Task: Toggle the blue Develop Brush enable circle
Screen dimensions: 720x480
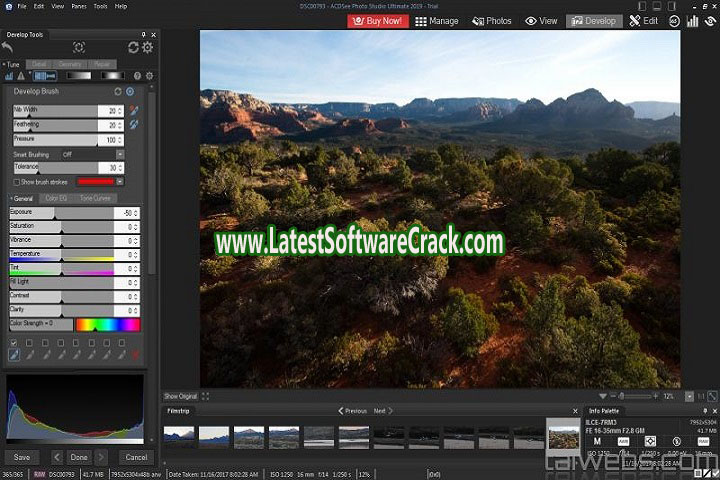Action: 130,91
